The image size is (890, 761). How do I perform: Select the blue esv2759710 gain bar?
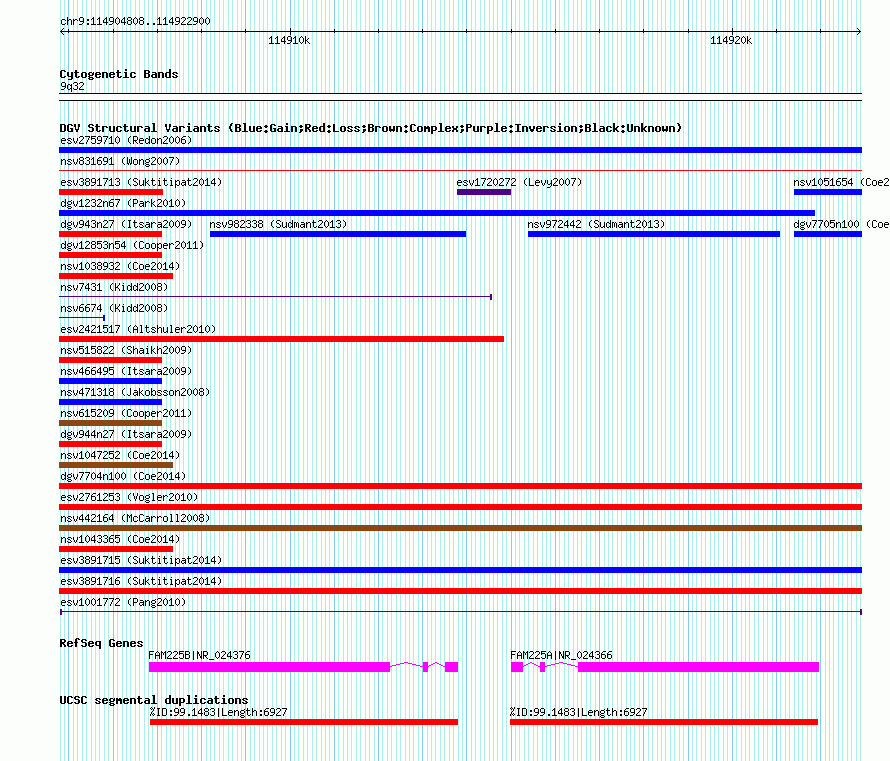[x=460, y=150]
